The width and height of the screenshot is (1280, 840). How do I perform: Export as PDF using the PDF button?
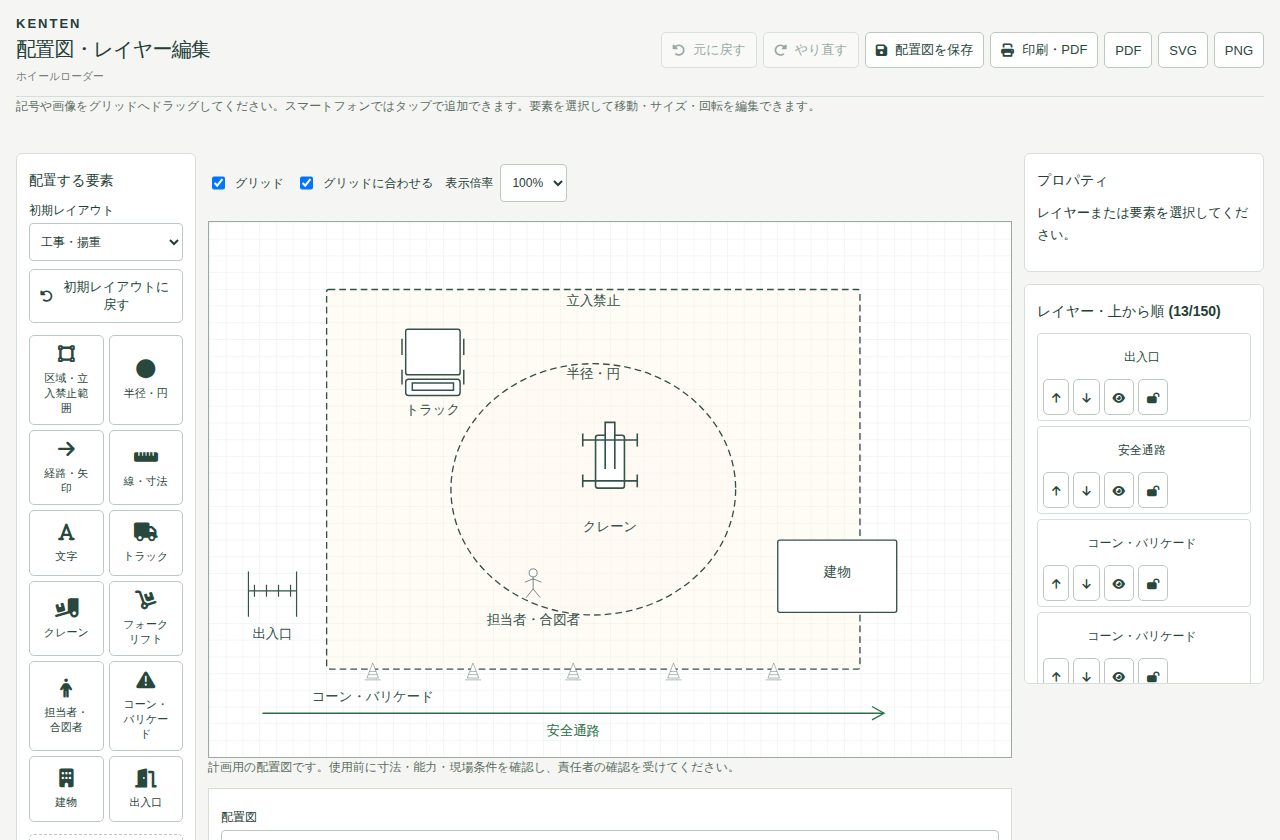[1128, 50]
